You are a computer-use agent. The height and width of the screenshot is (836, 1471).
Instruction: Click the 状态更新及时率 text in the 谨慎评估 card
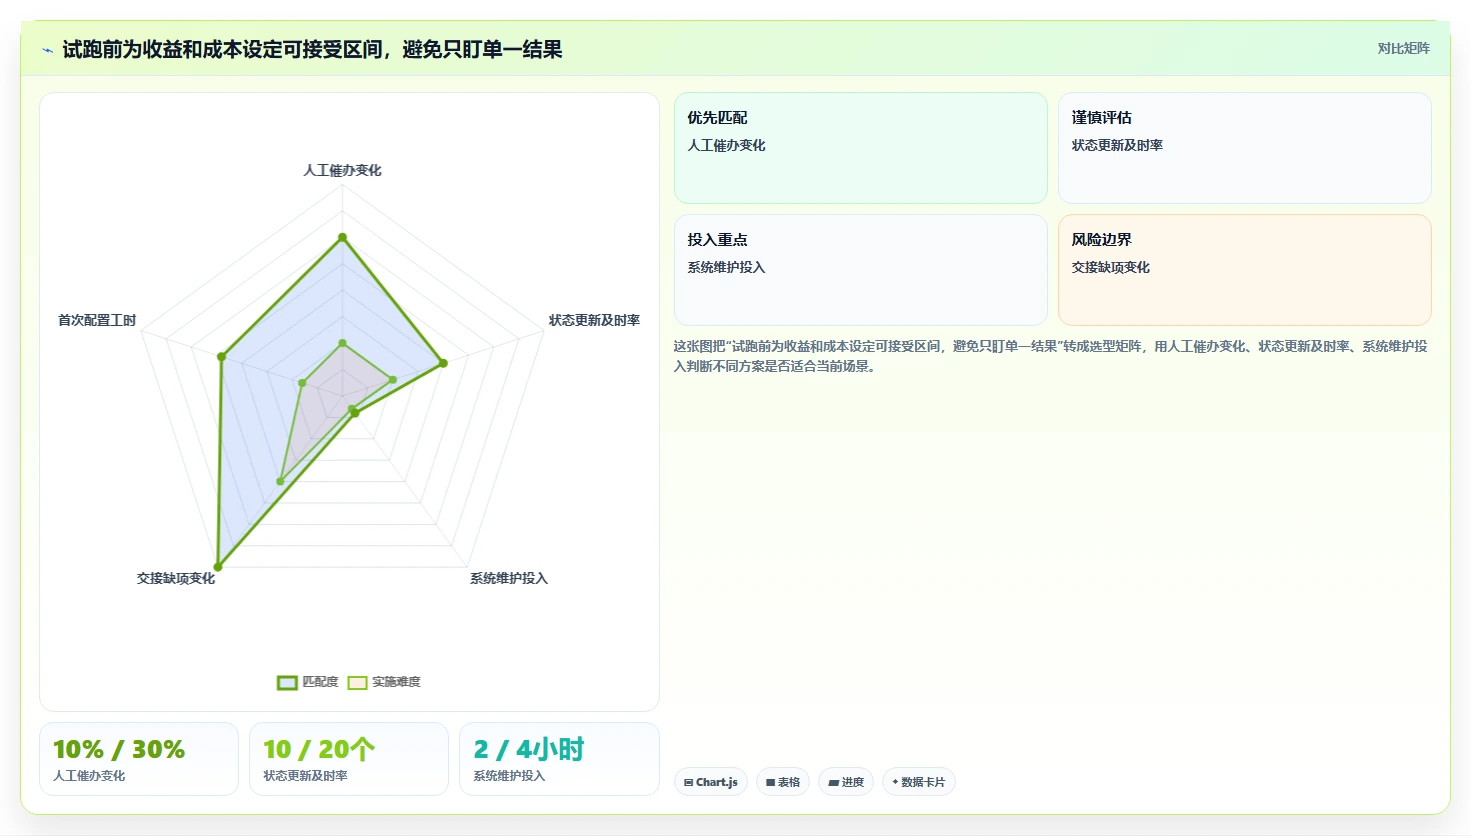(x=1117, y=145)
